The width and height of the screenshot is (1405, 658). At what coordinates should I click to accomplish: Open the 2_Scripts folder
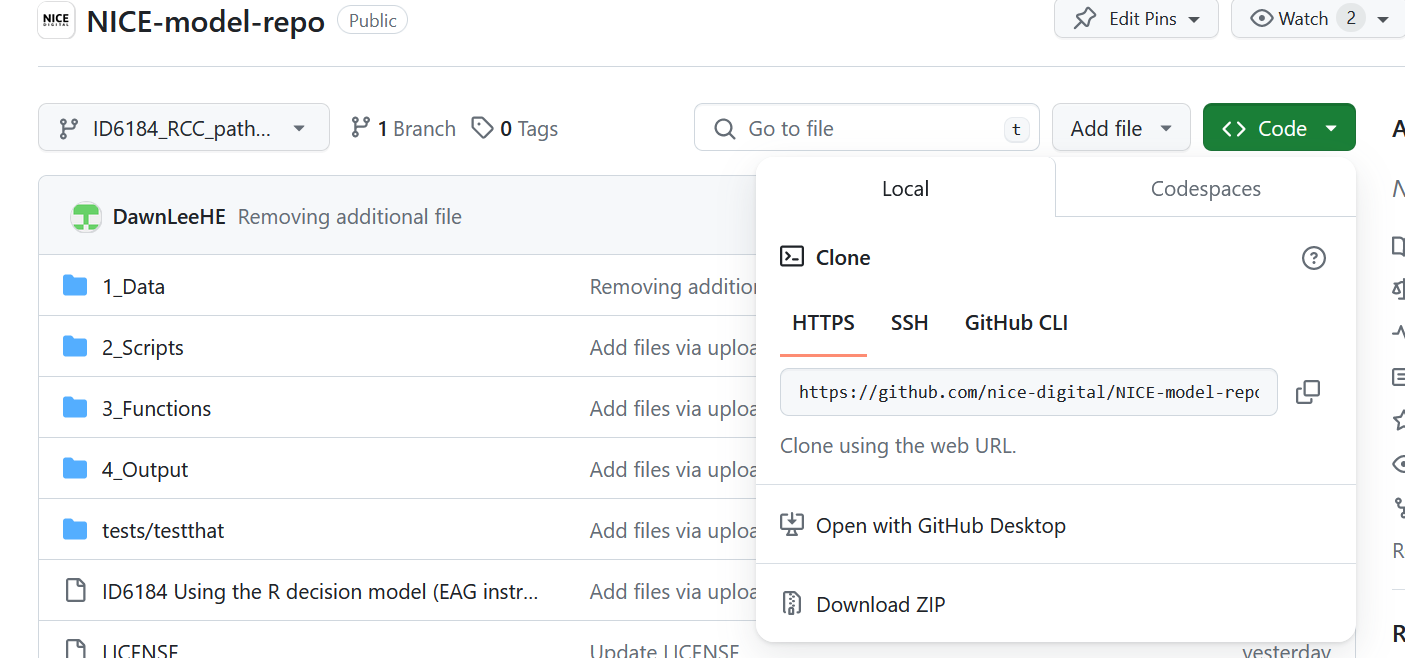pyautogui.click(x=143, y=348)
